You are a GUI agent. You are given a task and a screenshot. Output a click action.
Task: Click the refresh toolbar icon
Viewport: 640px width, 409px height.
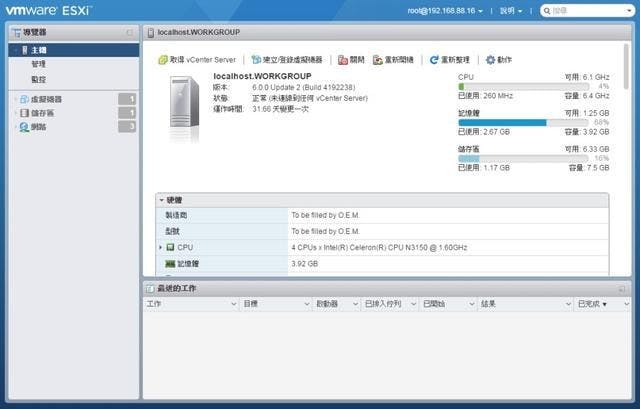(434, 60)
